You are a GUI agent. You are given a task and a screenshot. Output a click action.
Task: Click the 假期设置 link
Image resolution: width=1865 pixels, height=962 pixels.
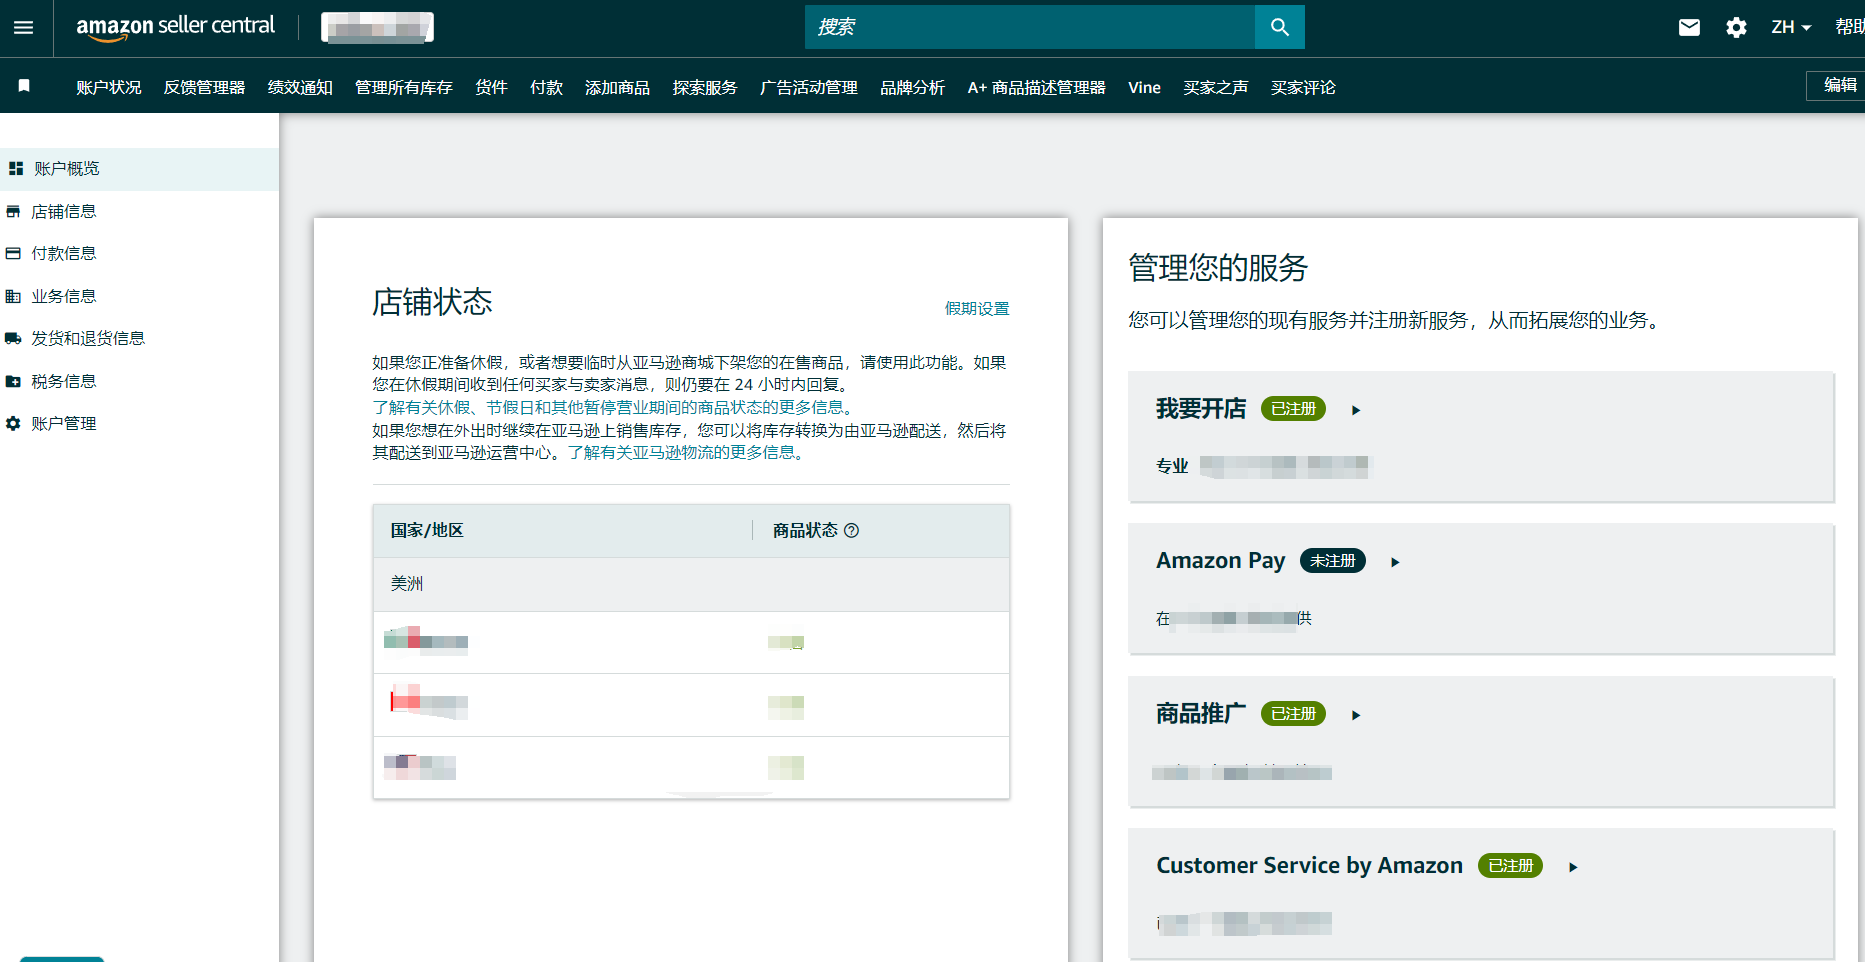(x=977, y=308)
